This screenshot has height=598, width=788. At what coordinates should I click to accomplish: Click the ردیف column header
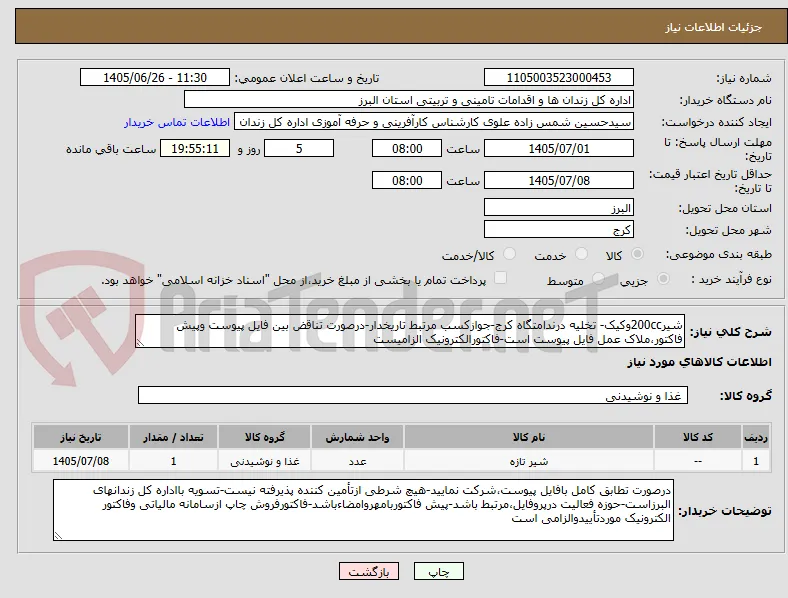point(755,437)
